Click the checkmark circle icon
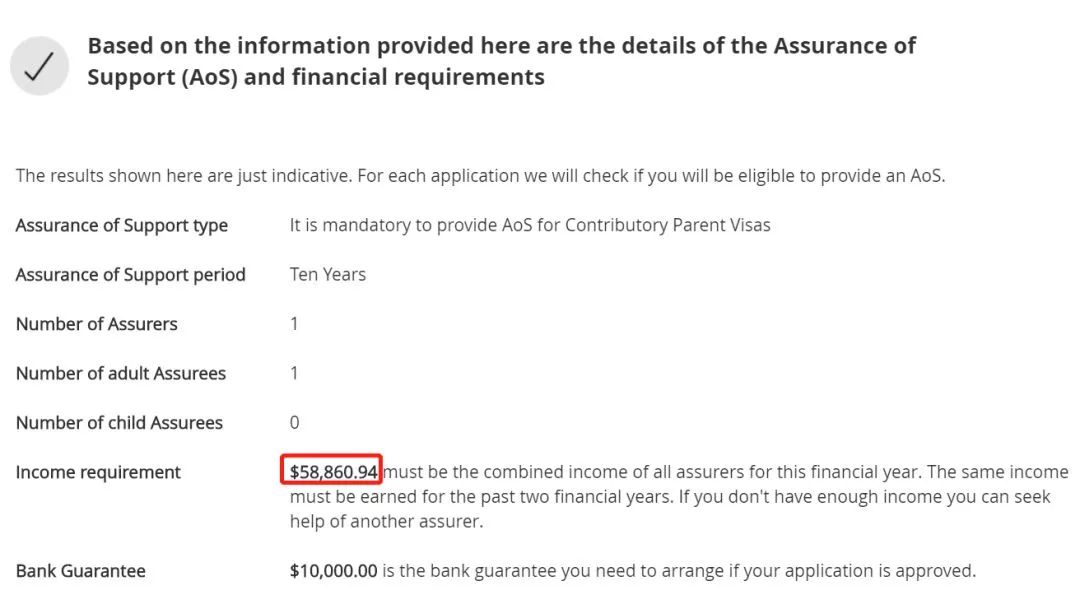This screenshot has width=1080, height=595. tap(40, 66)
